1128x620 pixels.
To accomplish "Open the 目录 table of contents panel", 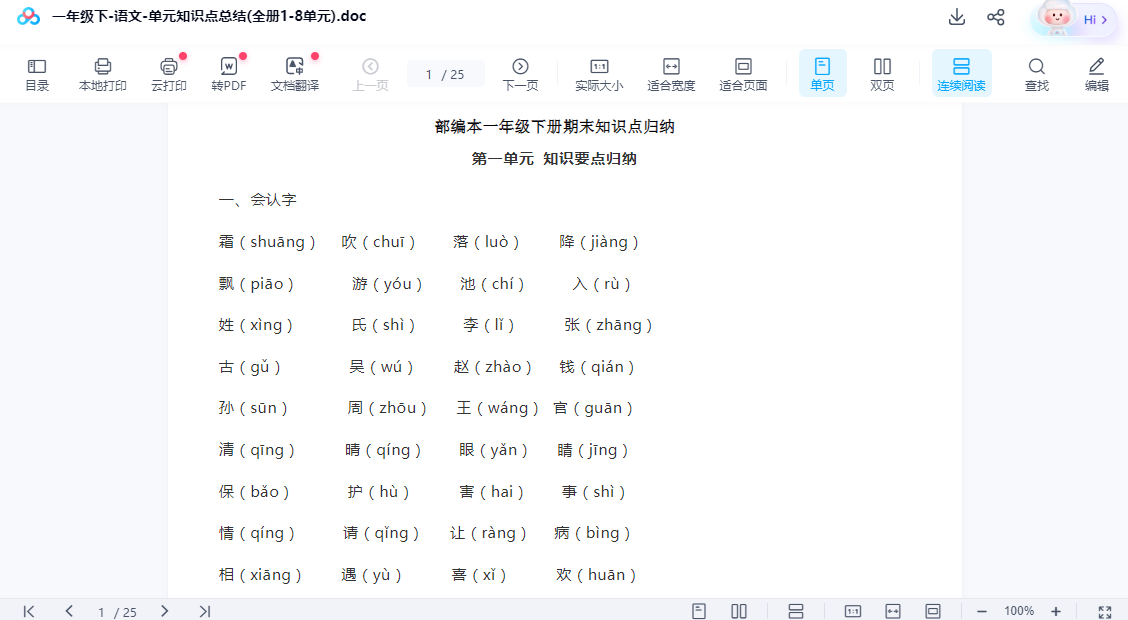I will tap(37, 74).
